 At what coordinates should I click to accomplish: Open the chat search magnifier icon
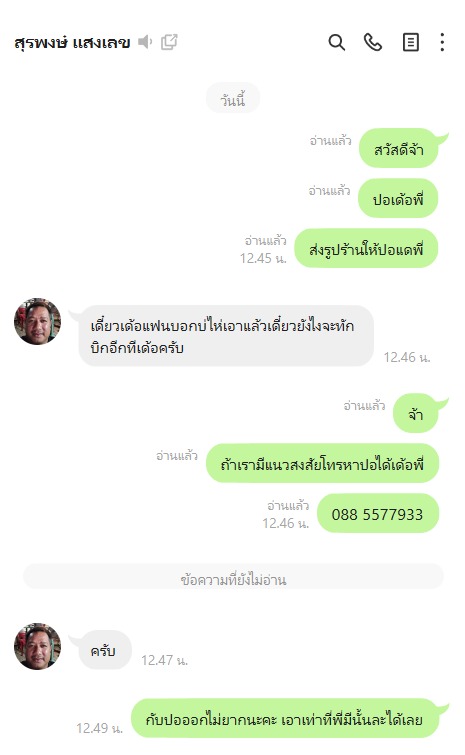(x=336, y=42)
